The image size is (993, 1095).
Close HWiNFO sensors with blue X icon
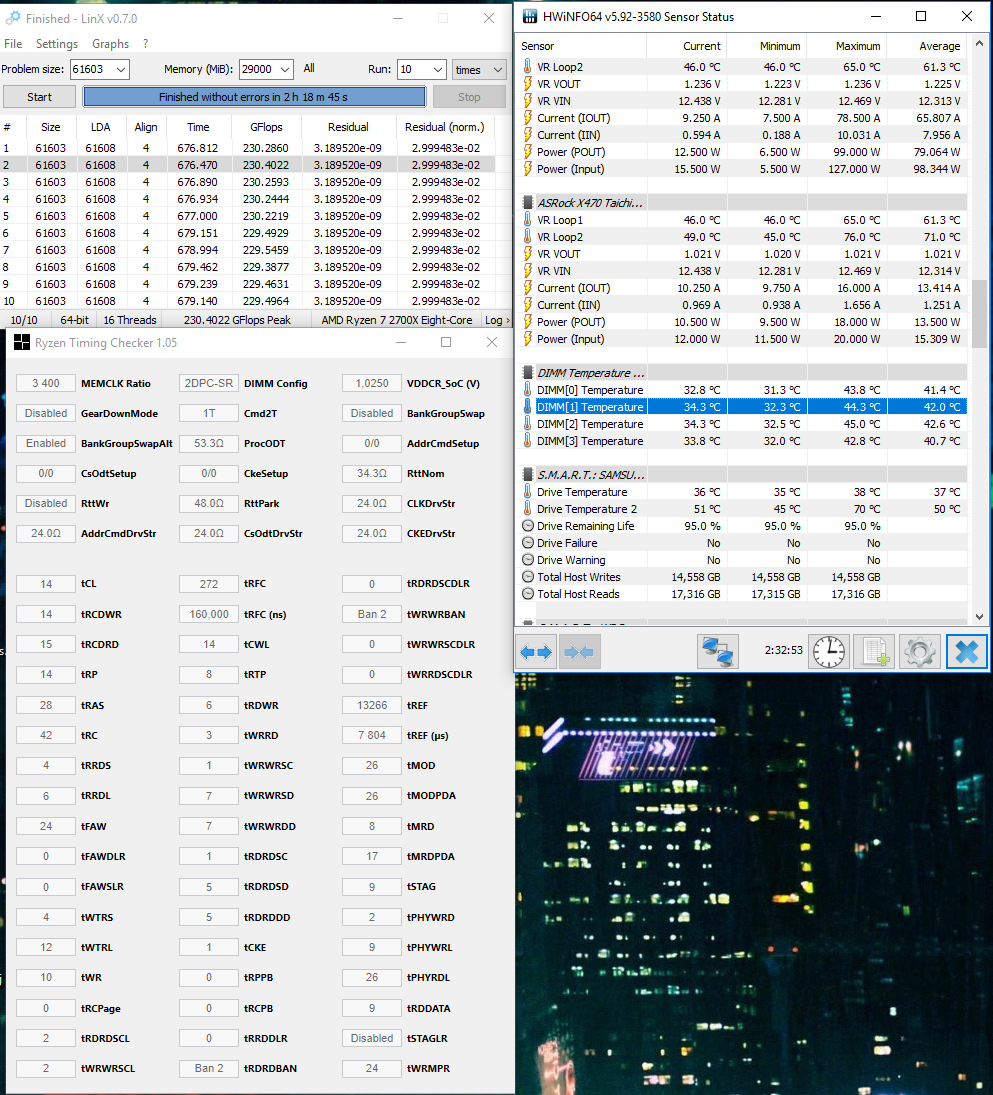click(x=967, y=652)
